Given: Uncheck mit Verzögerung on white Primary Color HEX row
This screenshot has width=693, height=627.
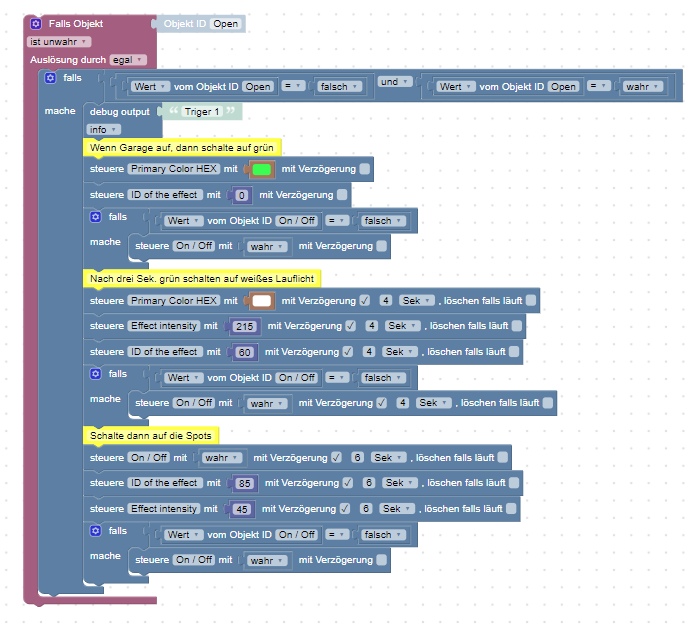Looking at the screenshot, I should pyautogui.click(x=365, y=301).
